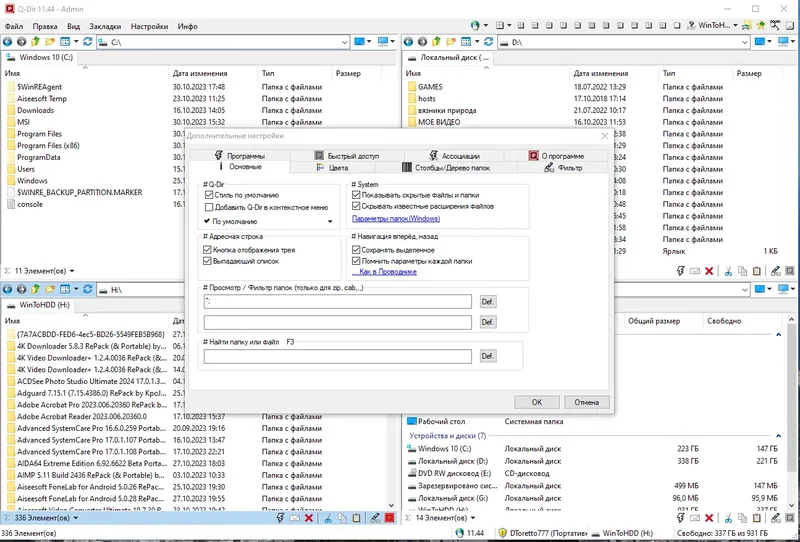Toggle Показывать скрытые файлы и папки
Screen dimensions: 800x542
(356, 195)
